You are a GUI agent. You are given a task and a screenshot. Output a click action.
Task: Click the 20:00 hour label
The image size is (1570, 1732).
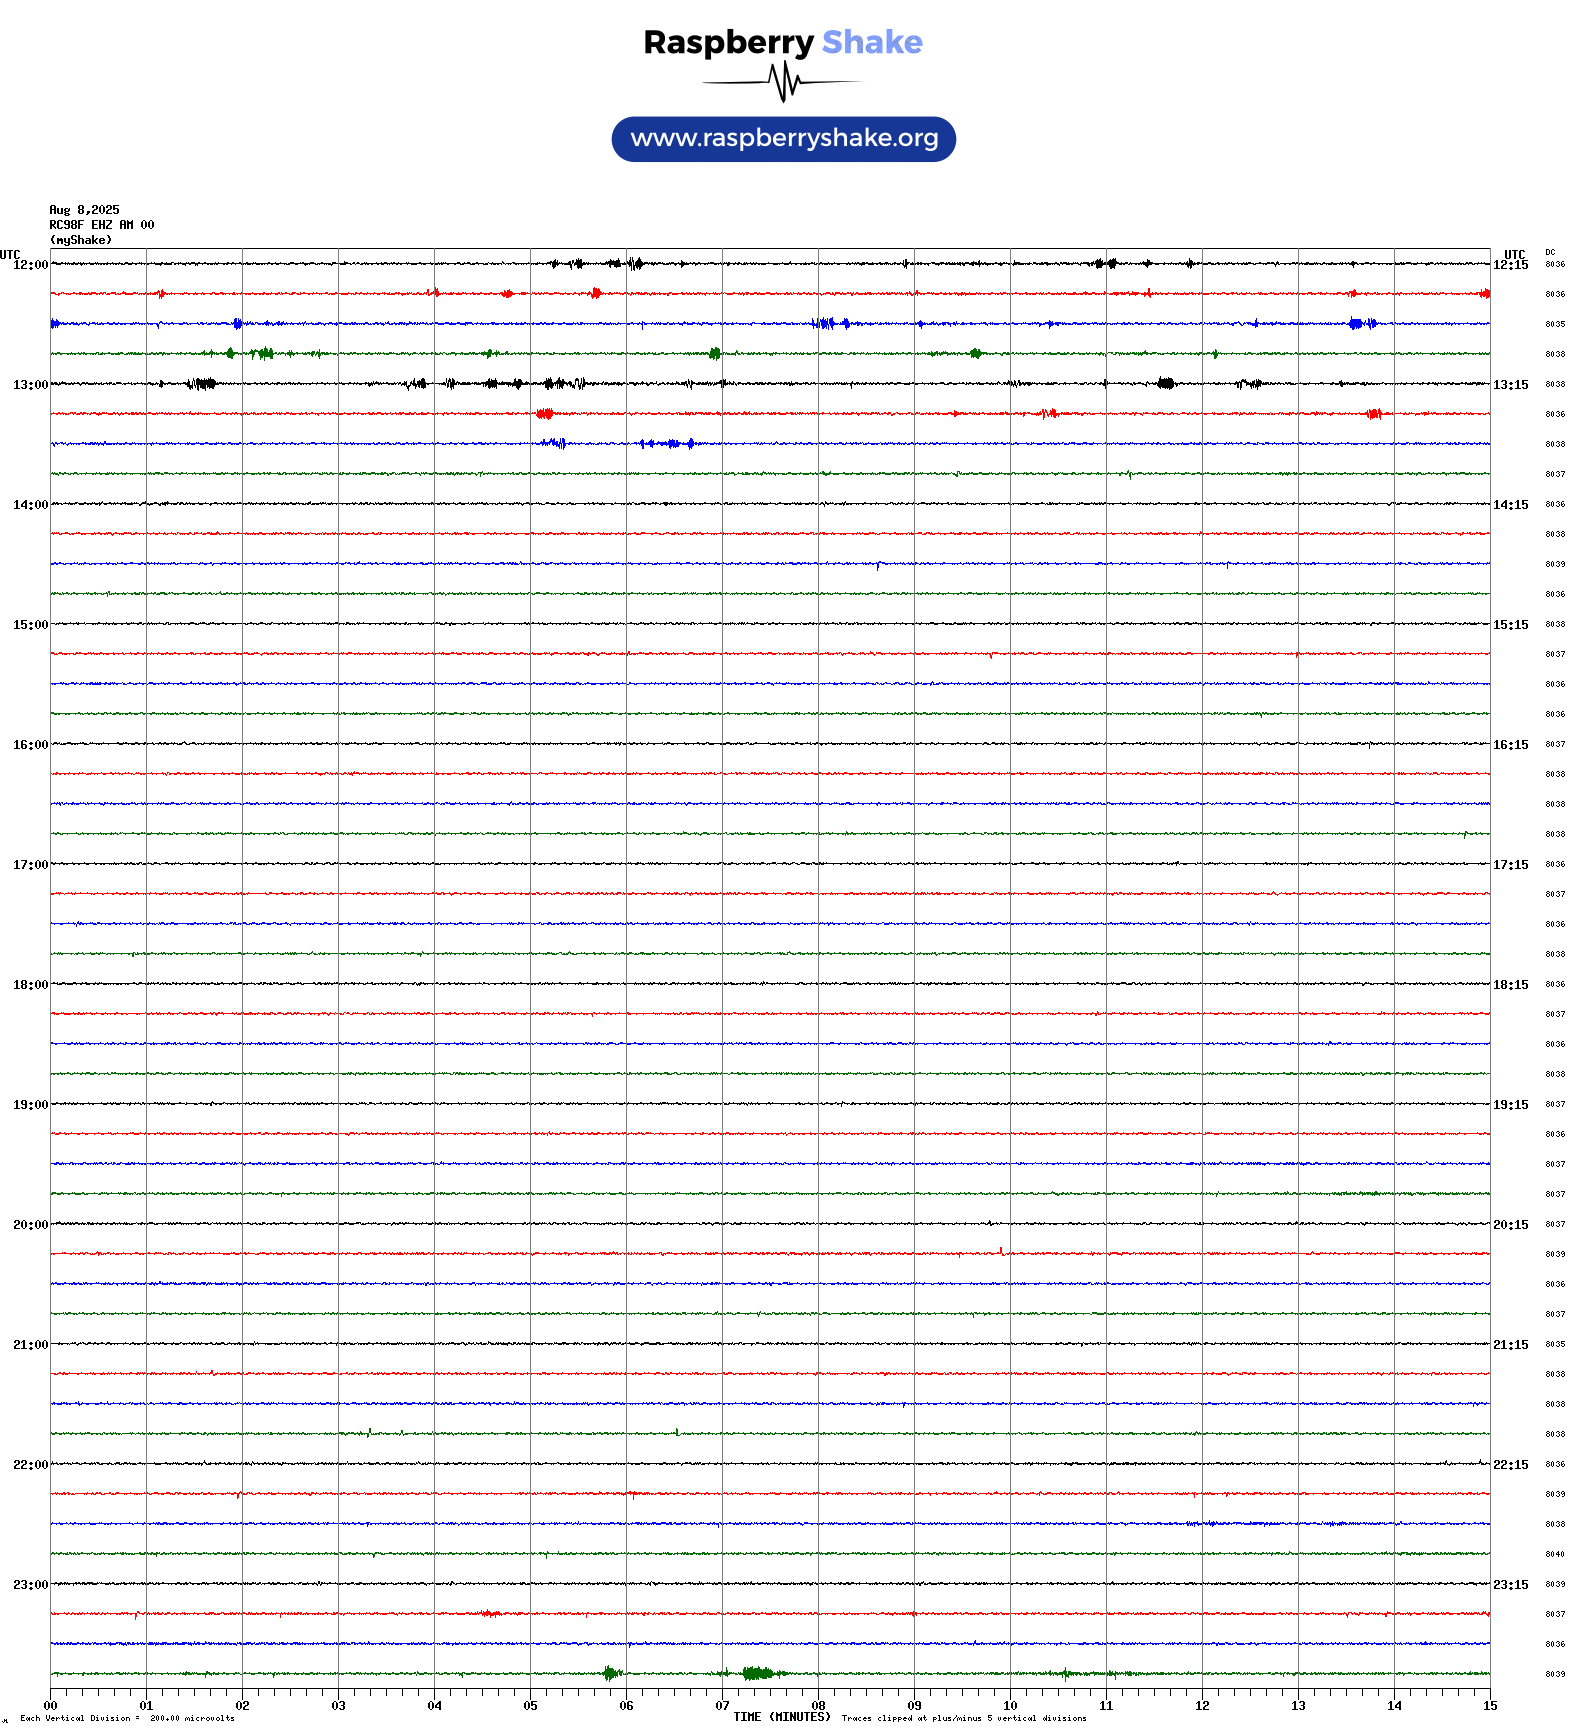30,1225
